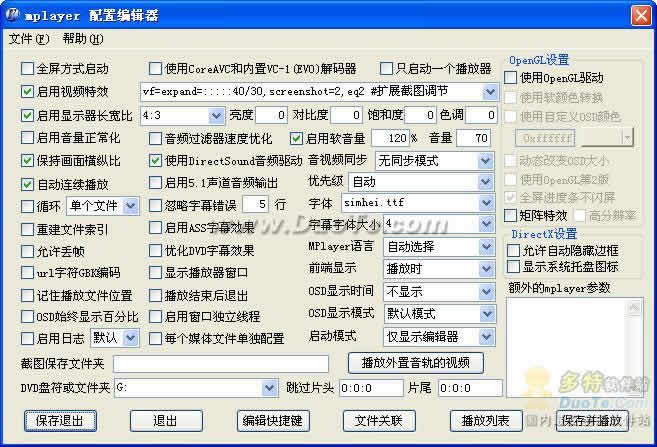
Task: Click the mplayer icon in the title bar
Action: [13, 13]
